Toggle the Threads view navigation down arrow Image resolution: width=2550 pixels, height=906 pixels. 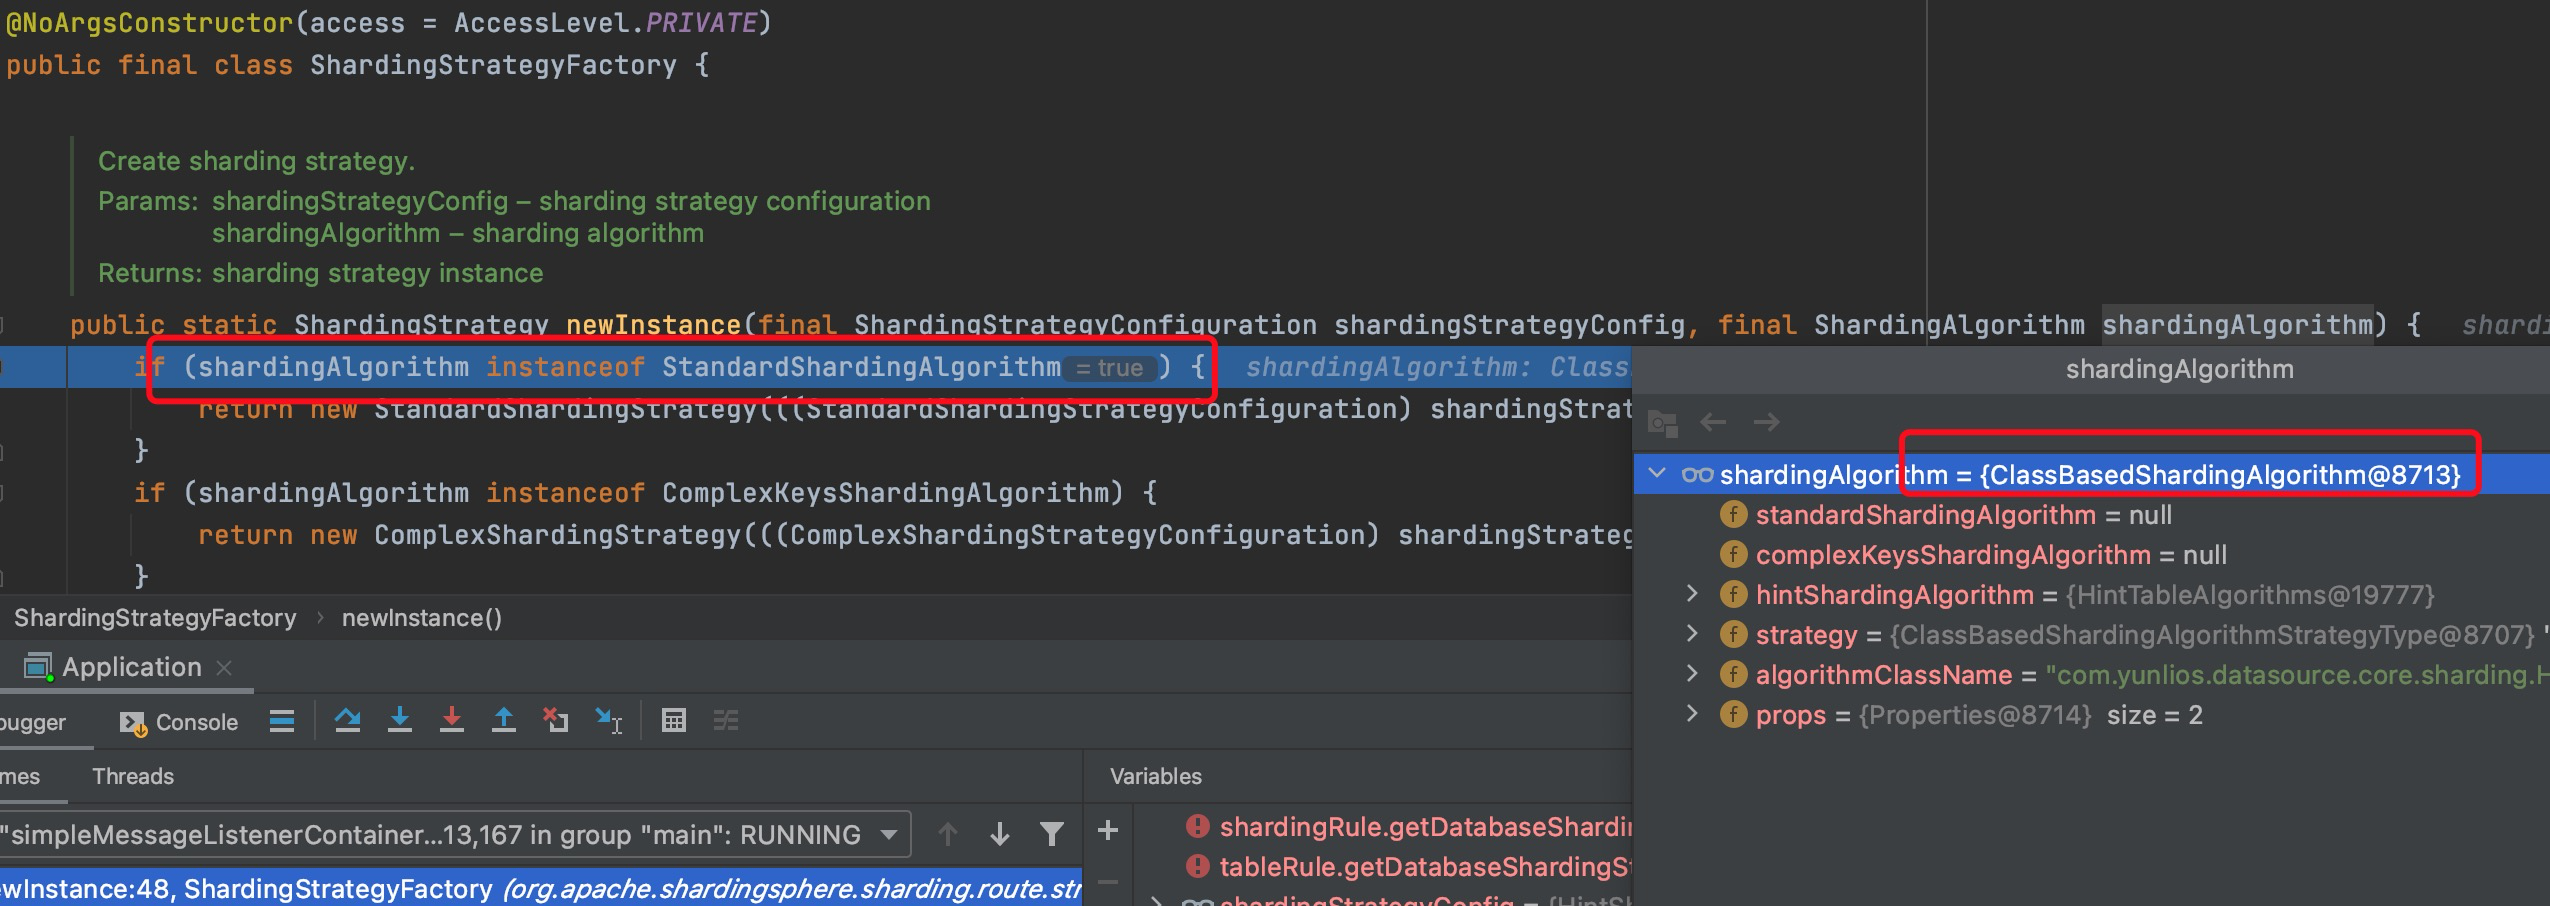pyautogui.click(x=1000, y=833)
